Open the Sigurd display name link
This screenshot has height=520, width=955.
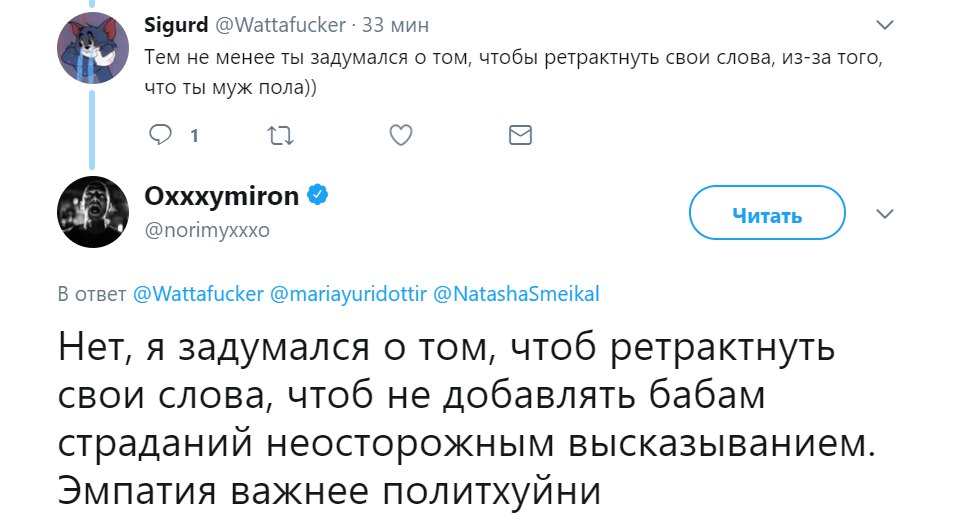(x=176, y=24)
